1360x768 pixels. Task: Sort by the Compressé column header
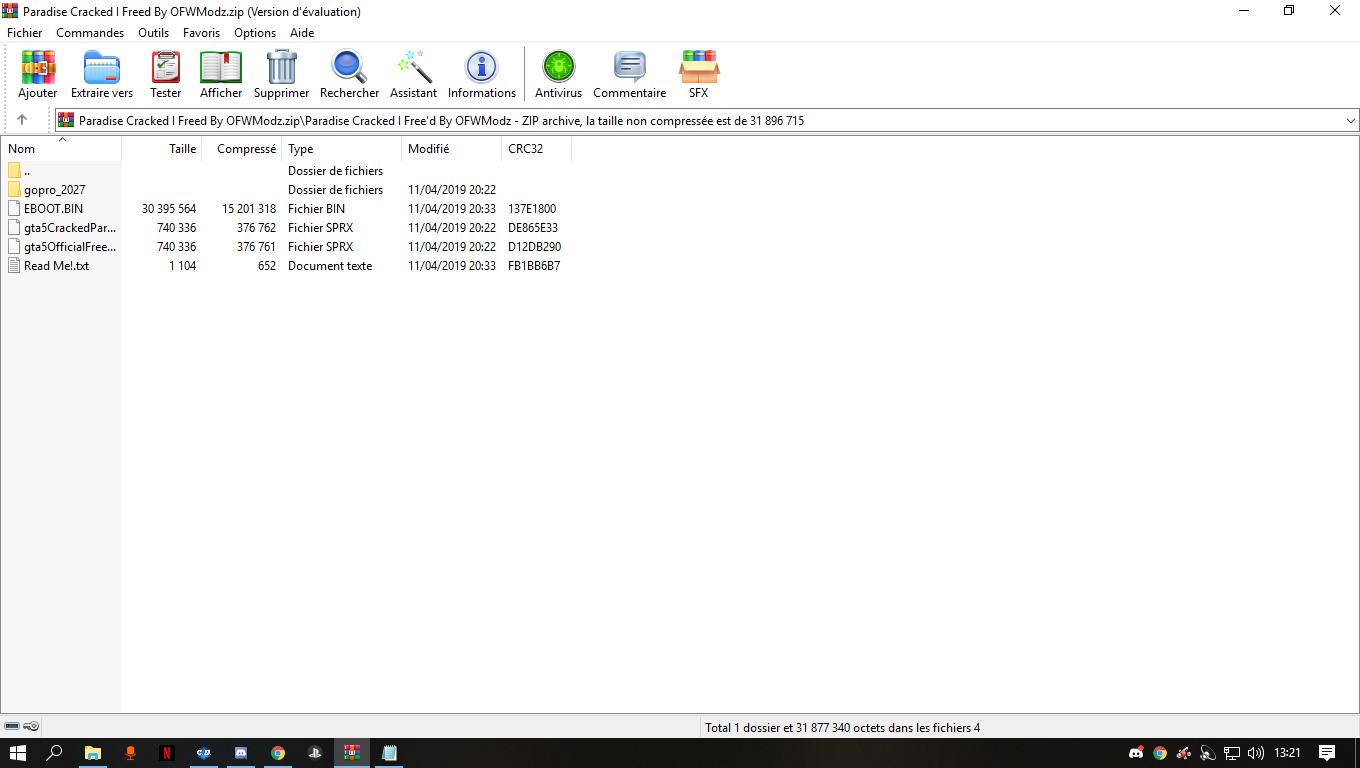point(242,149)
